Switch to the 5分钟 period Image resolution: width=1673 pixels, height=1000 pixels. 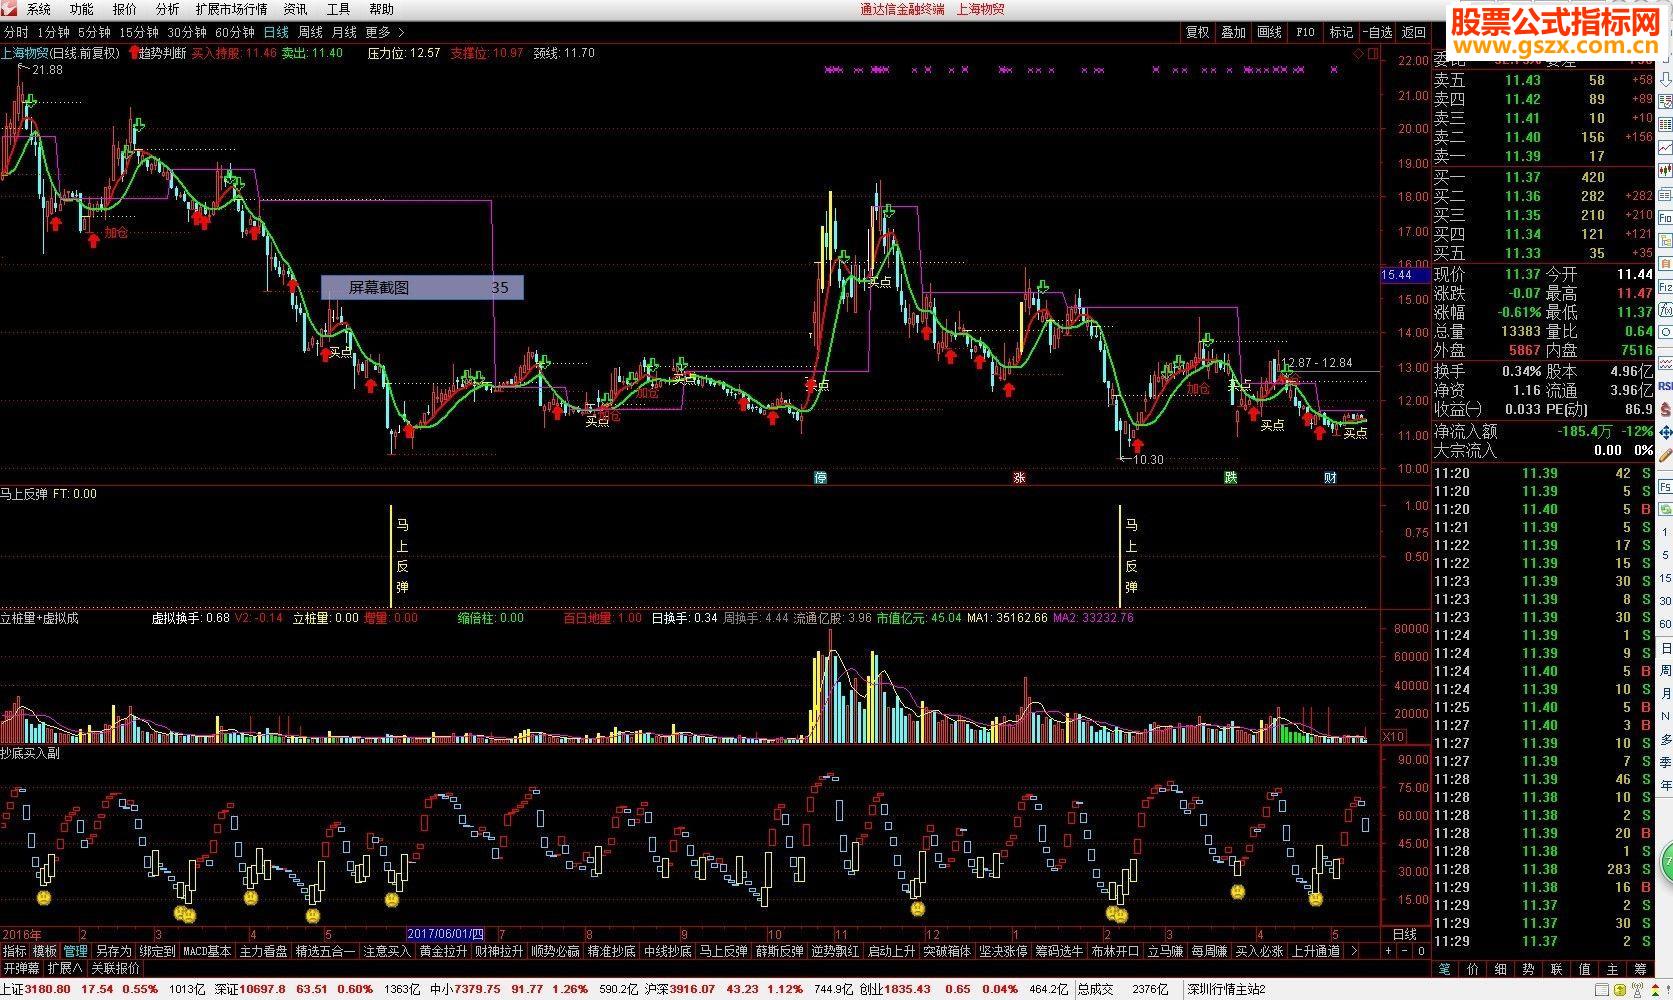94,32
